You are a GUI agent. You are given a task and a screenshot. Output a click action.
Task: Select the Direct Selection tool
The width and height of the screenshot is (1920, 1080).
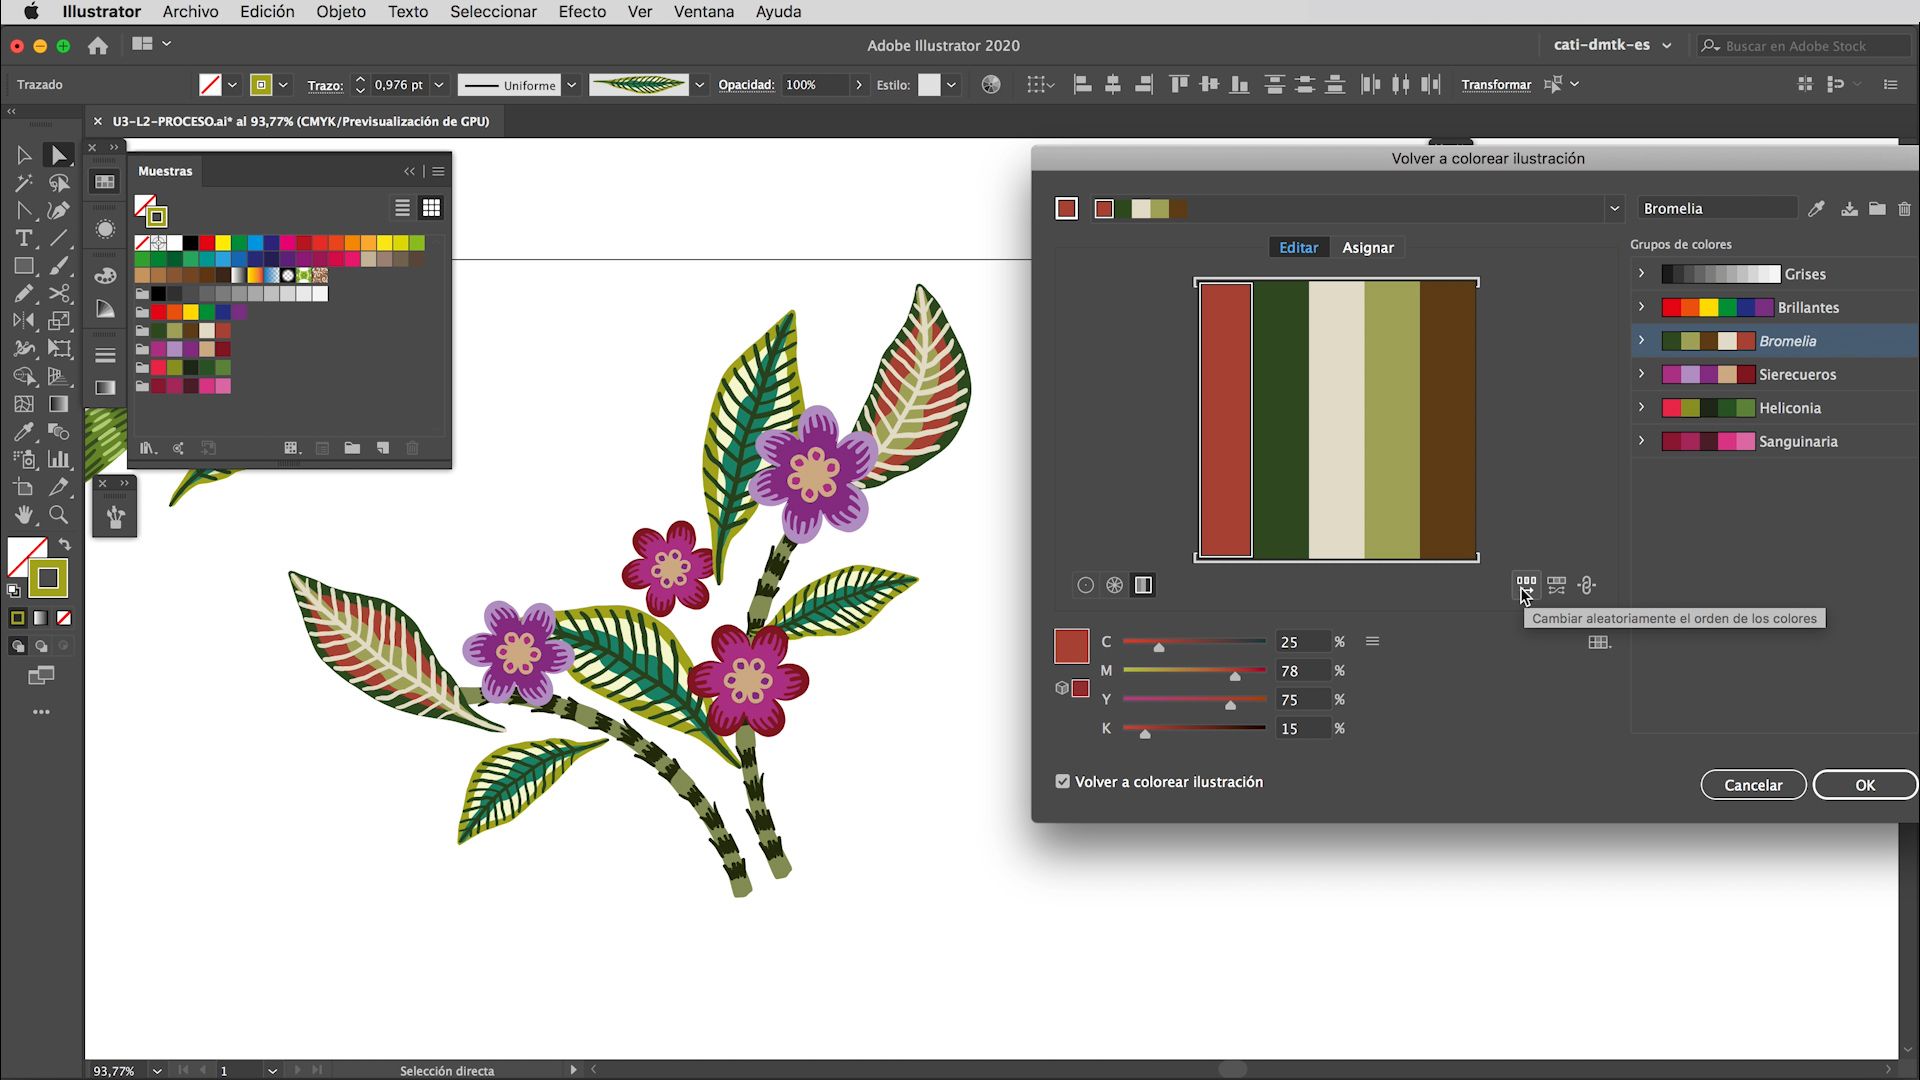[x=60, y=155]
